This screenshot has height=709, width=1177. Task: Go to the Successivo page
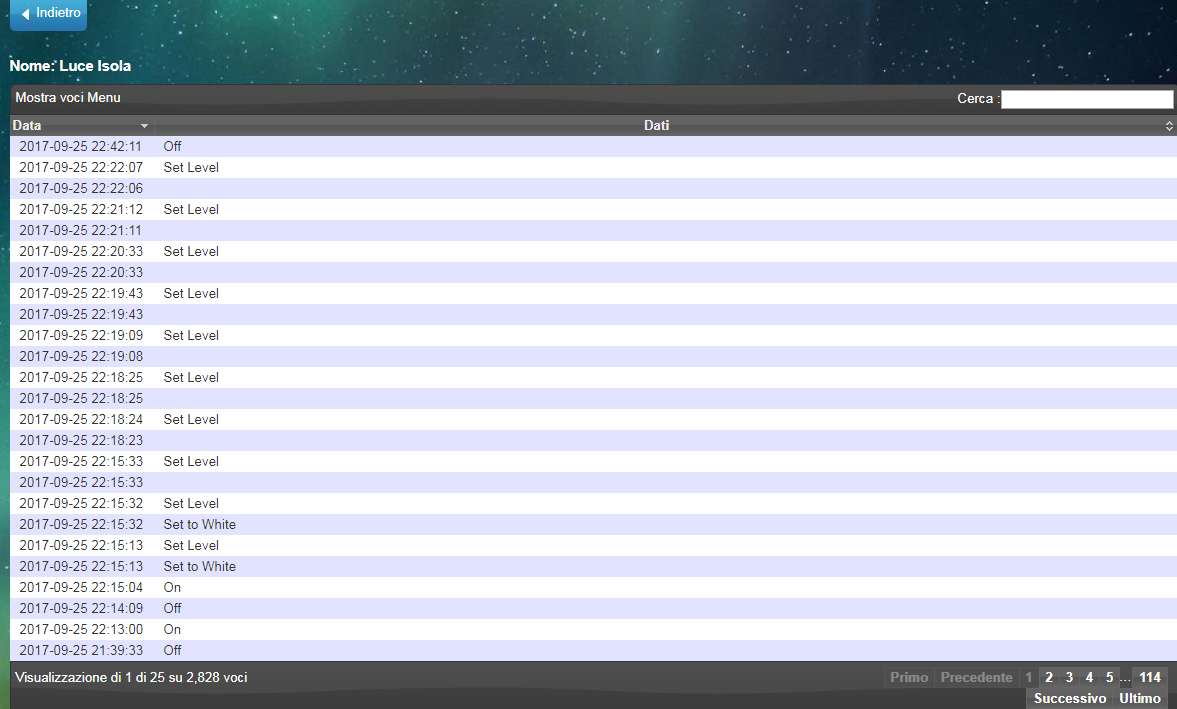[x=1070, y=698]
